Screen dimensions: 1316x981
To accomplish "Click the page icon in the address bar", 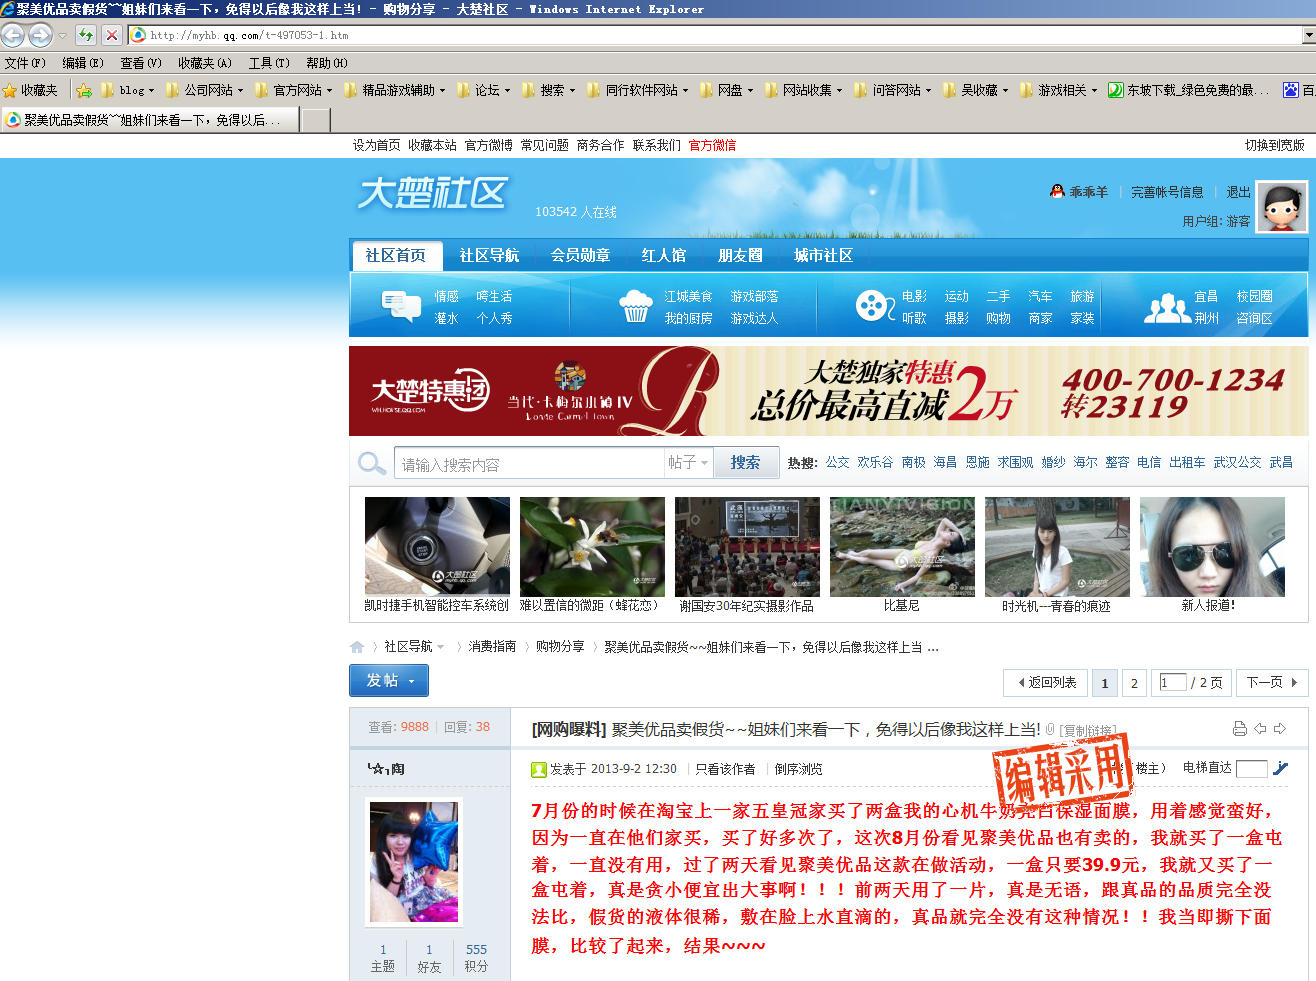I will click(138, 35).
